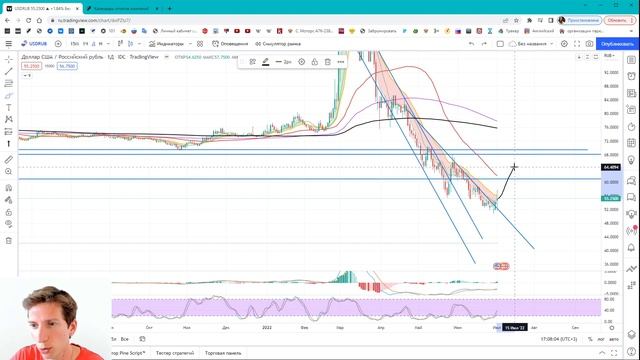The height and width of the screenshot is (360, 640).
Task: Open the forecasting and measurement tools
Action: [9, 131]
